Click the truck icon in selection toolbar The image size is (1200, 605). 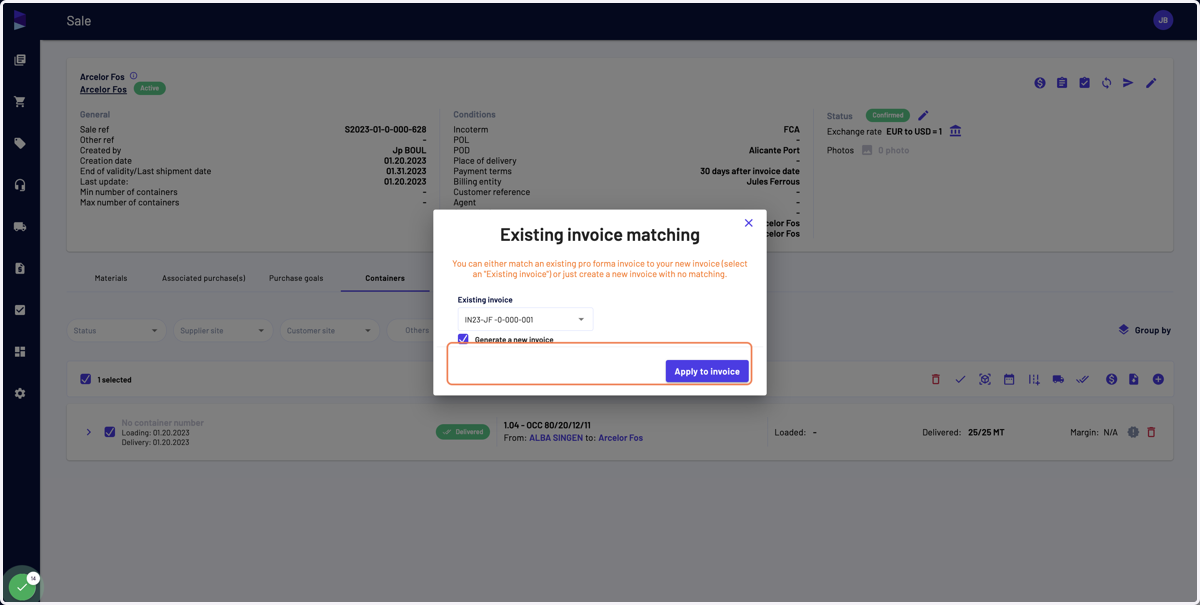1058,379
